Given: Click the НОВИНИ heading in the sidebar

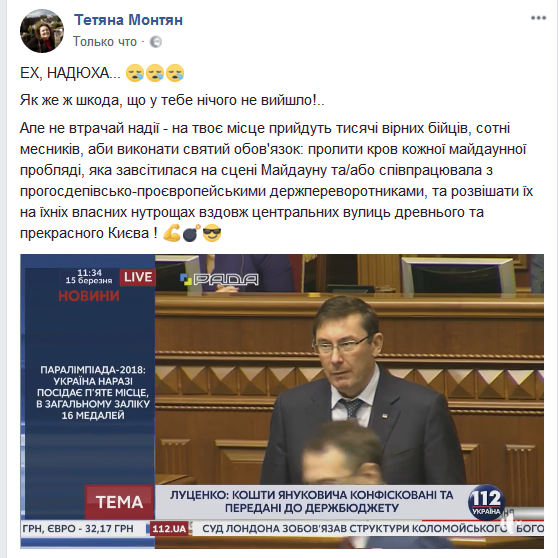Looking at the screenshot, I should 89,296.
